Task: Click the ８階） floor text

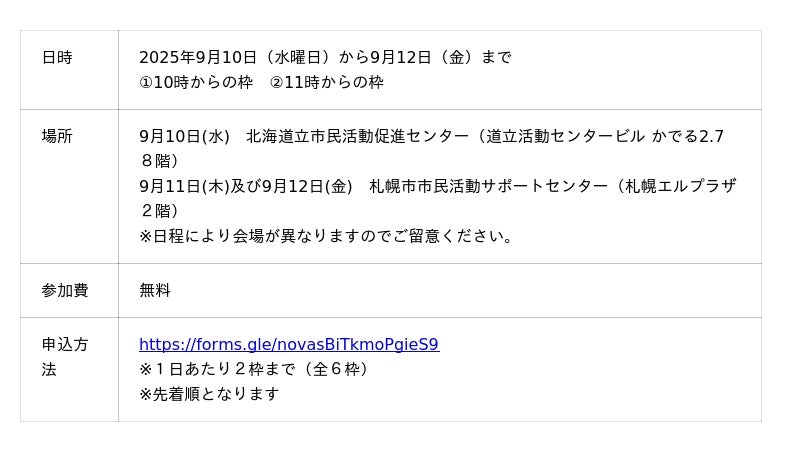Action: (159, 161)
